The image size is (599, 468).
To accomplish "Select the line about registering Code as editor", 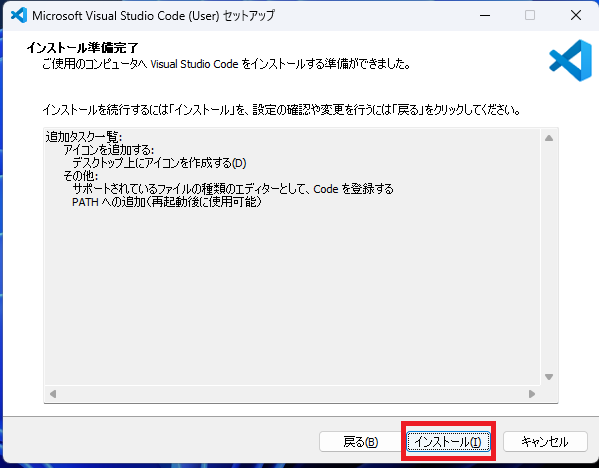I will (233, 189).
